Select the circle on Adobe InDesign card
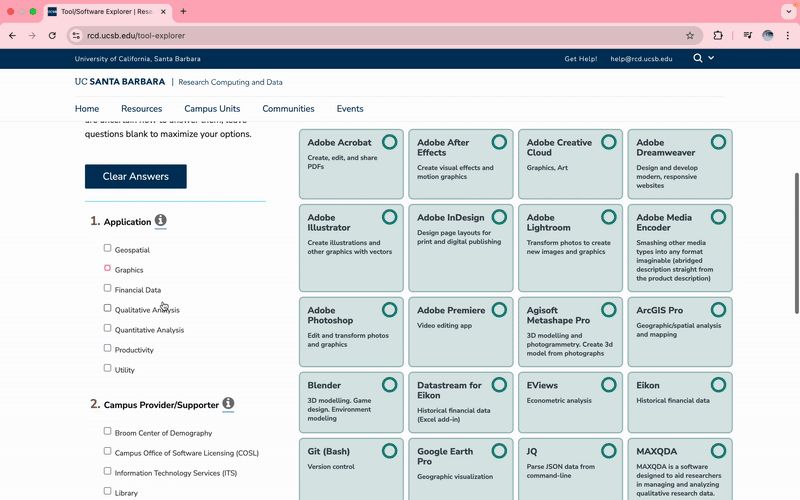This screenshot has width=800, height=500. coord(499,217)
